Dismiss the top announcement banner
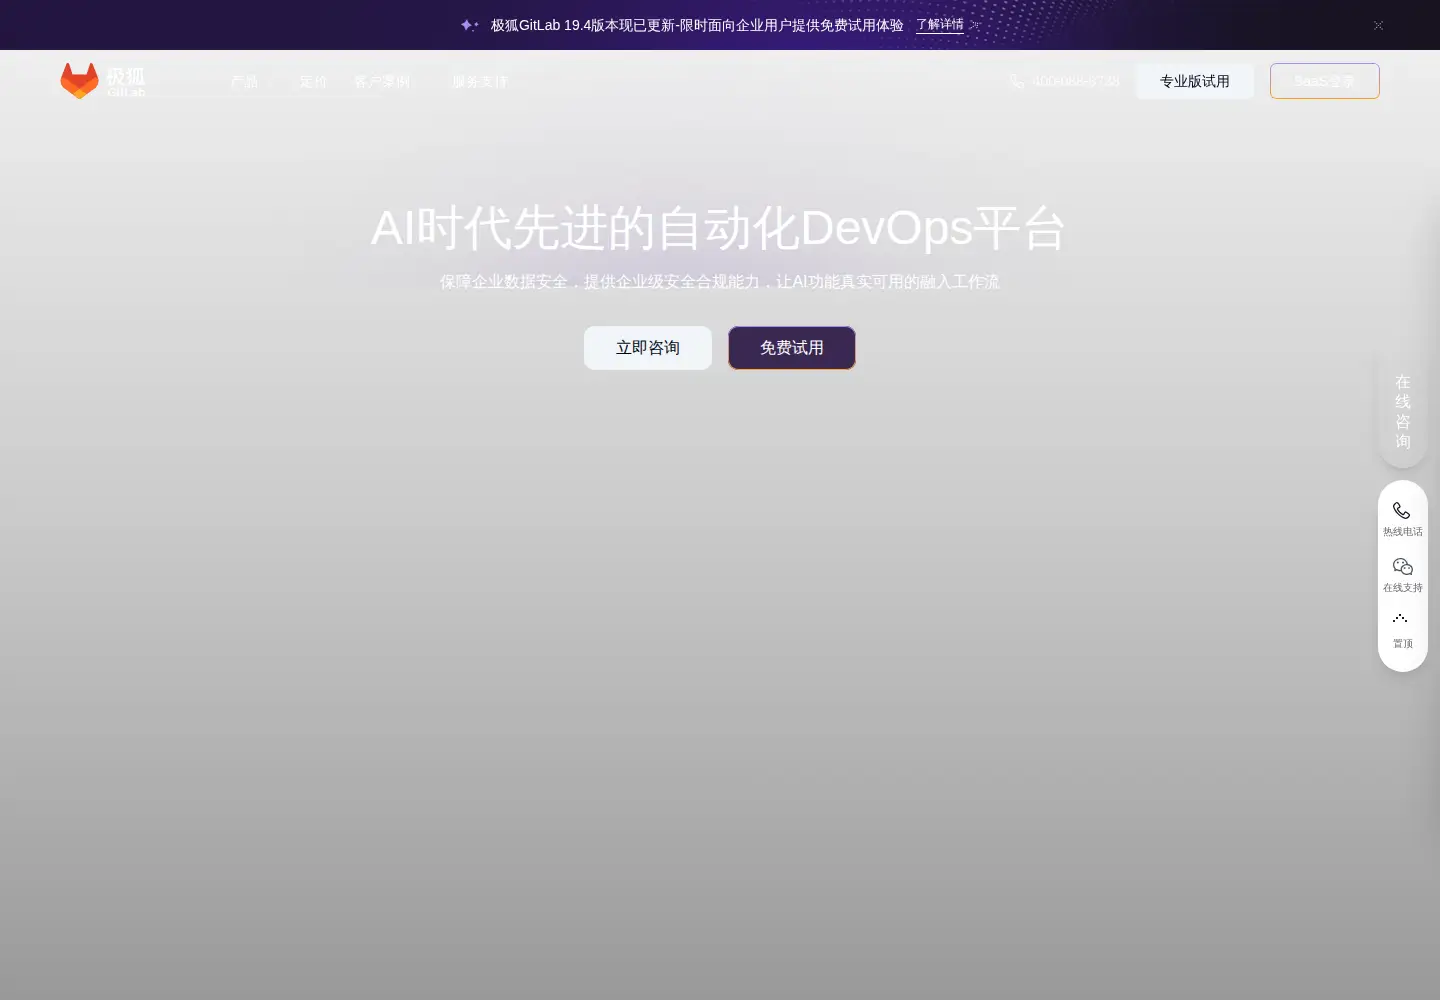The width and height of the screenshot is (1440, 1000). pos(1378,25)
